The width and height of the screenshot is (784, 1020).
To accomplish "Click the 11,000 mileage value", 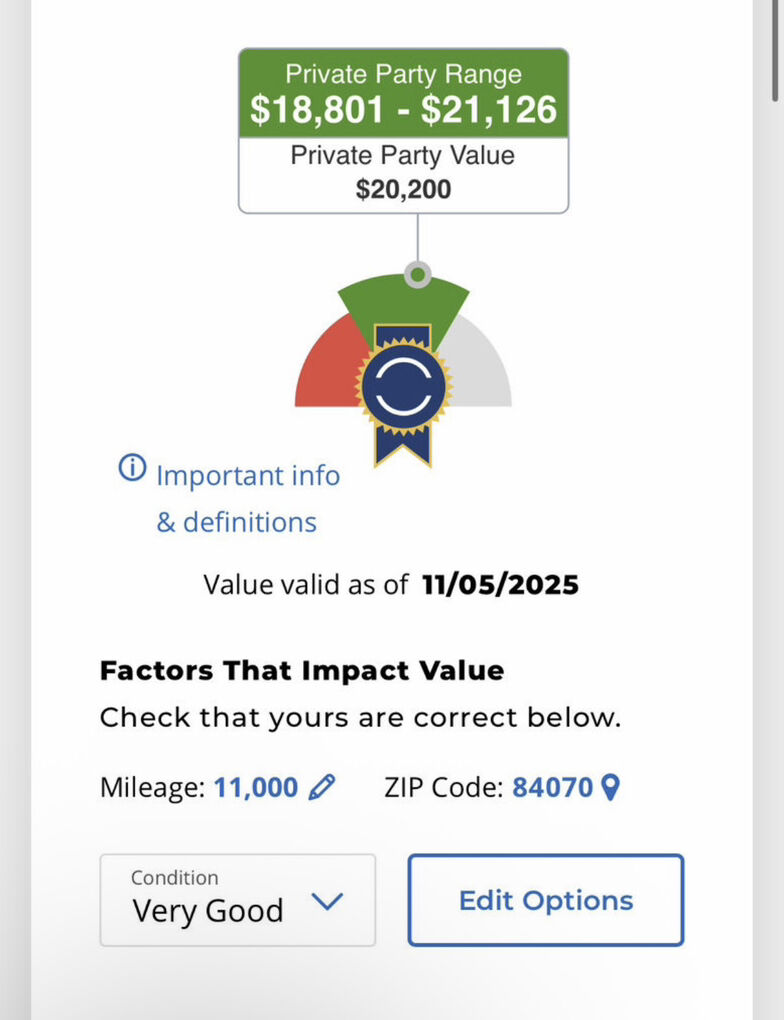I will click(256, 788).
